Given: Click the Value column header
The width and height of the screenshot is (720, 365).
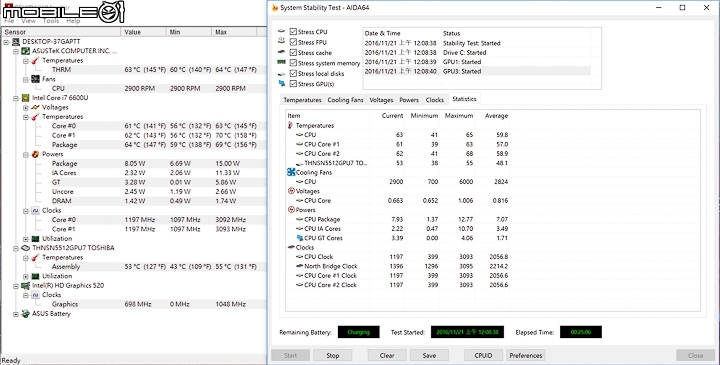Looking at the screenshot, I should pyautogui.click(x=143, y=32).
